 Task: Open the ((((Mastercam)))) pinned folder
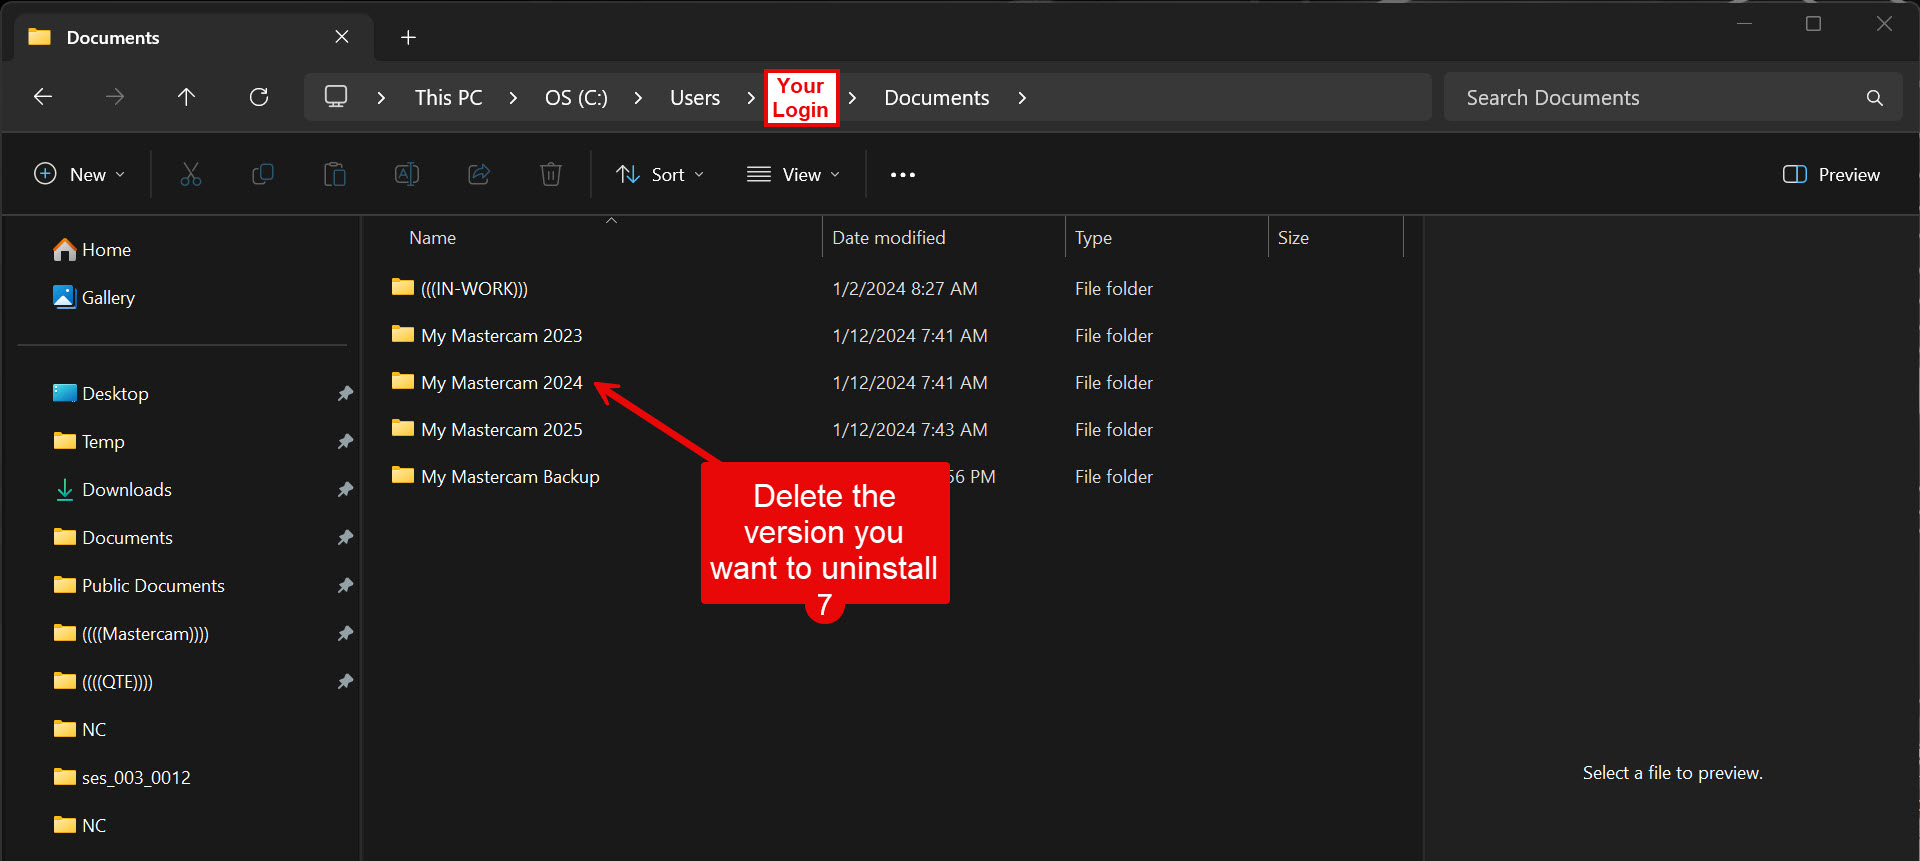pos(131,634)
